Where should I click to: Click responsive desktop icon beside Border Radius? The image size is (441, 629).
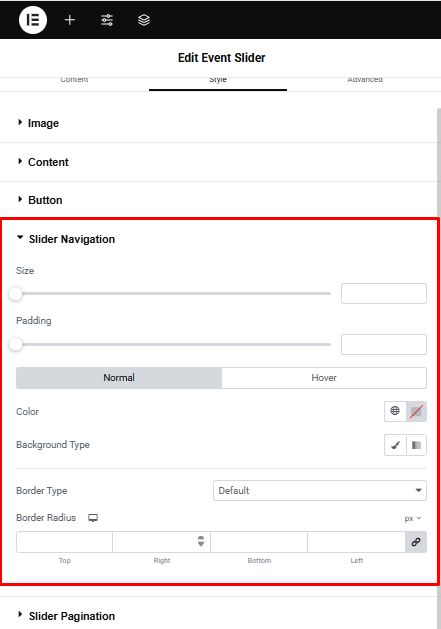(x=93, y=518)
